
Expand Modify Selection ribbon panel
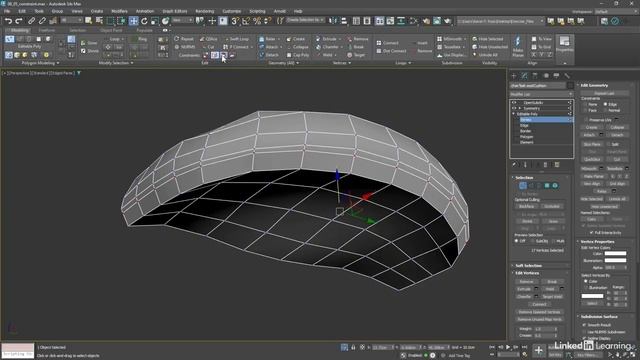click(x=116, y=63)
